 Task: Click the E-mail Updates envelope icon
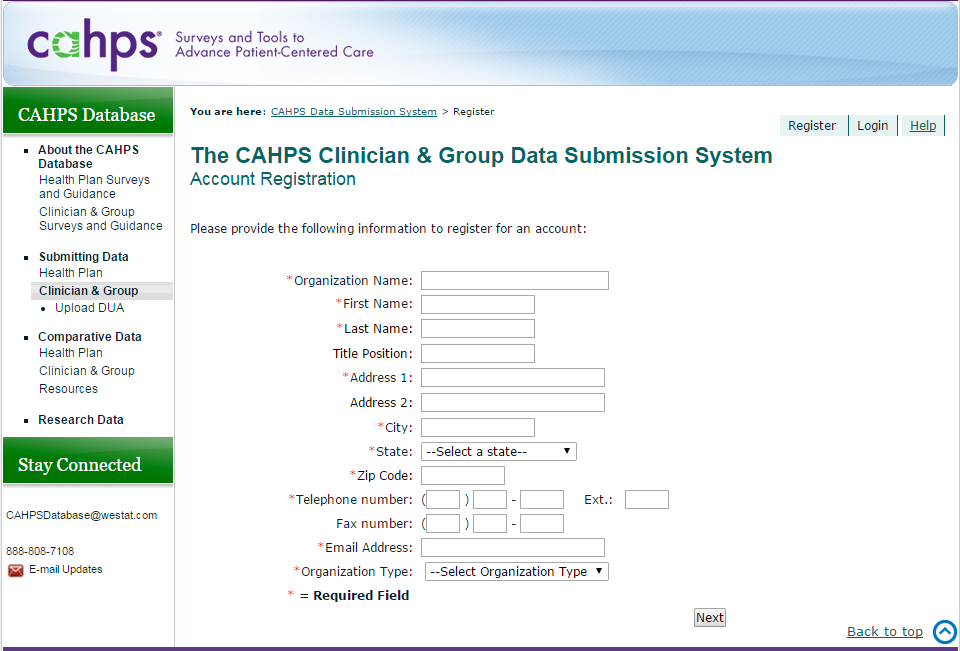click(x=16, y=570)
